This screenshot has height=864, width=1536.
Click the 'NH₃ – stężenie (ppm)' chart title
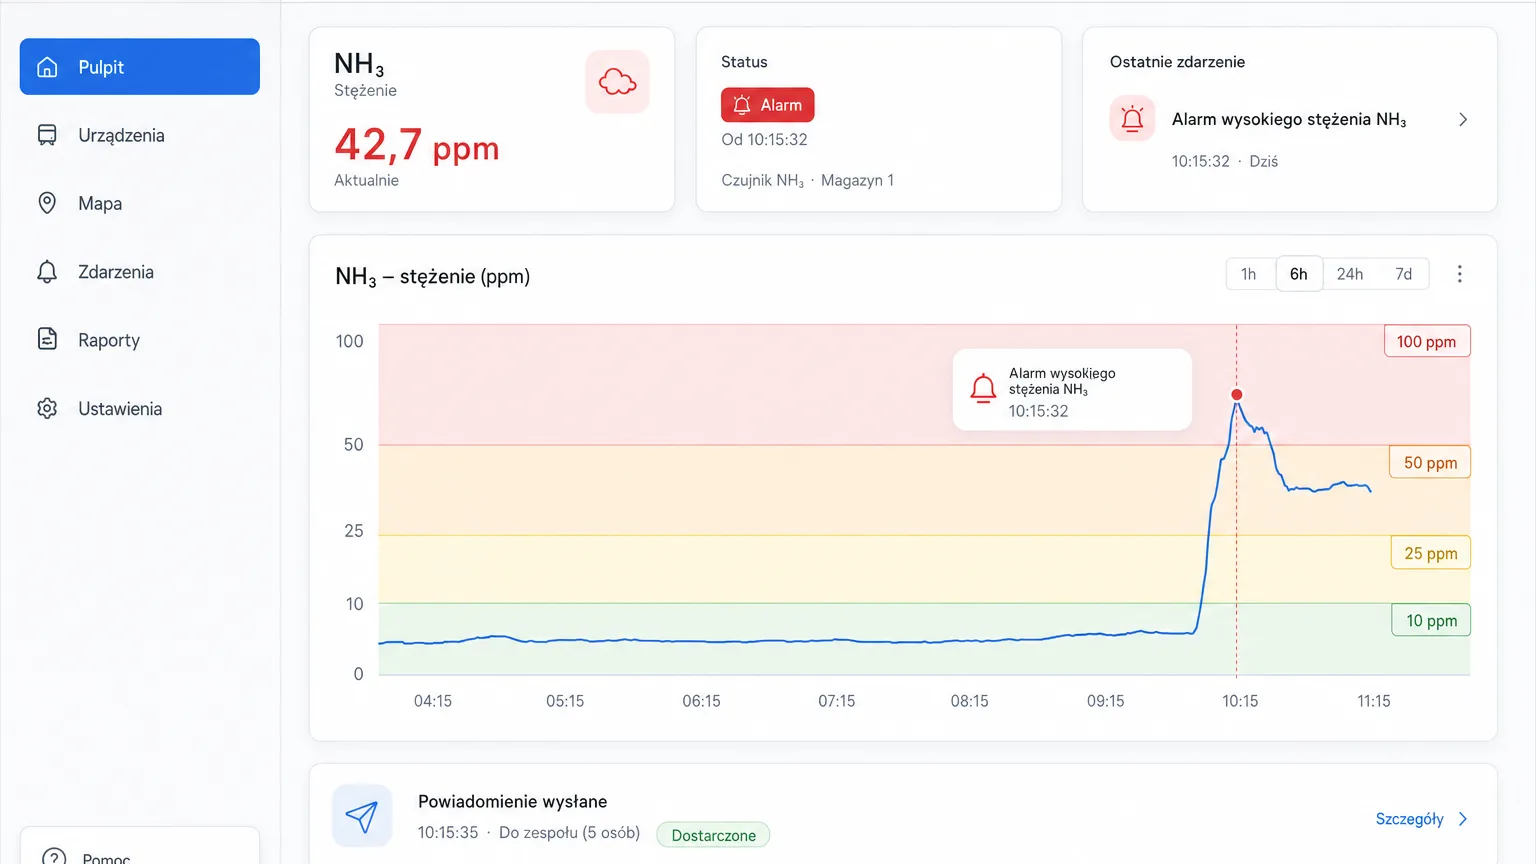point(433,277)
